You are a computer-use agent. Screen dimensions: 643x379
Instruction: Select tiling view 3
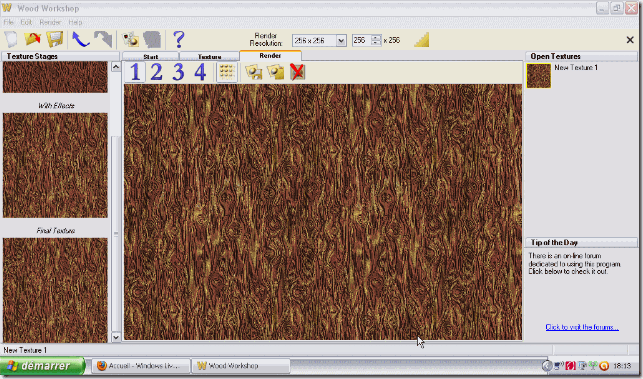[x=178, y=72]
